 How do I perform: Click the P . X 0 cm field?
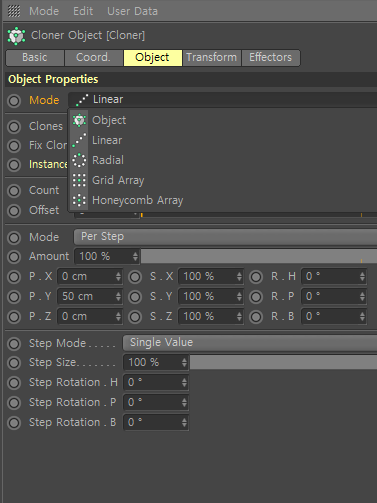coord(90,276)
